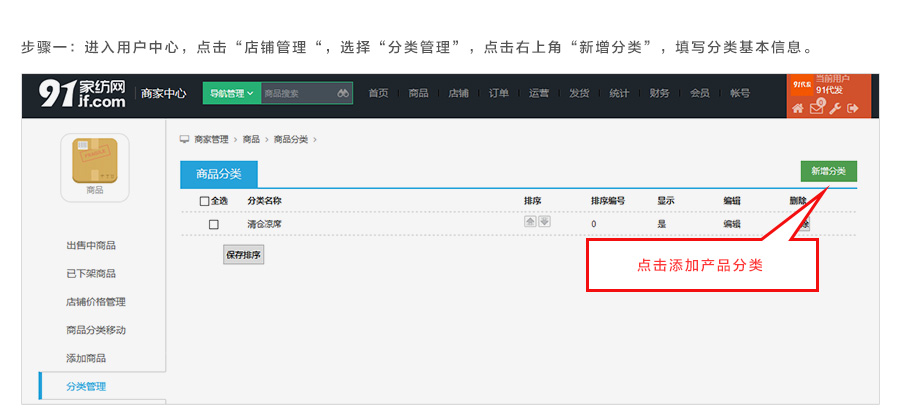Tick the checkbox for 清仓凉席 row
Viewport: 900px width, 419px height.
pyautogui.click(x=214, y=224)
